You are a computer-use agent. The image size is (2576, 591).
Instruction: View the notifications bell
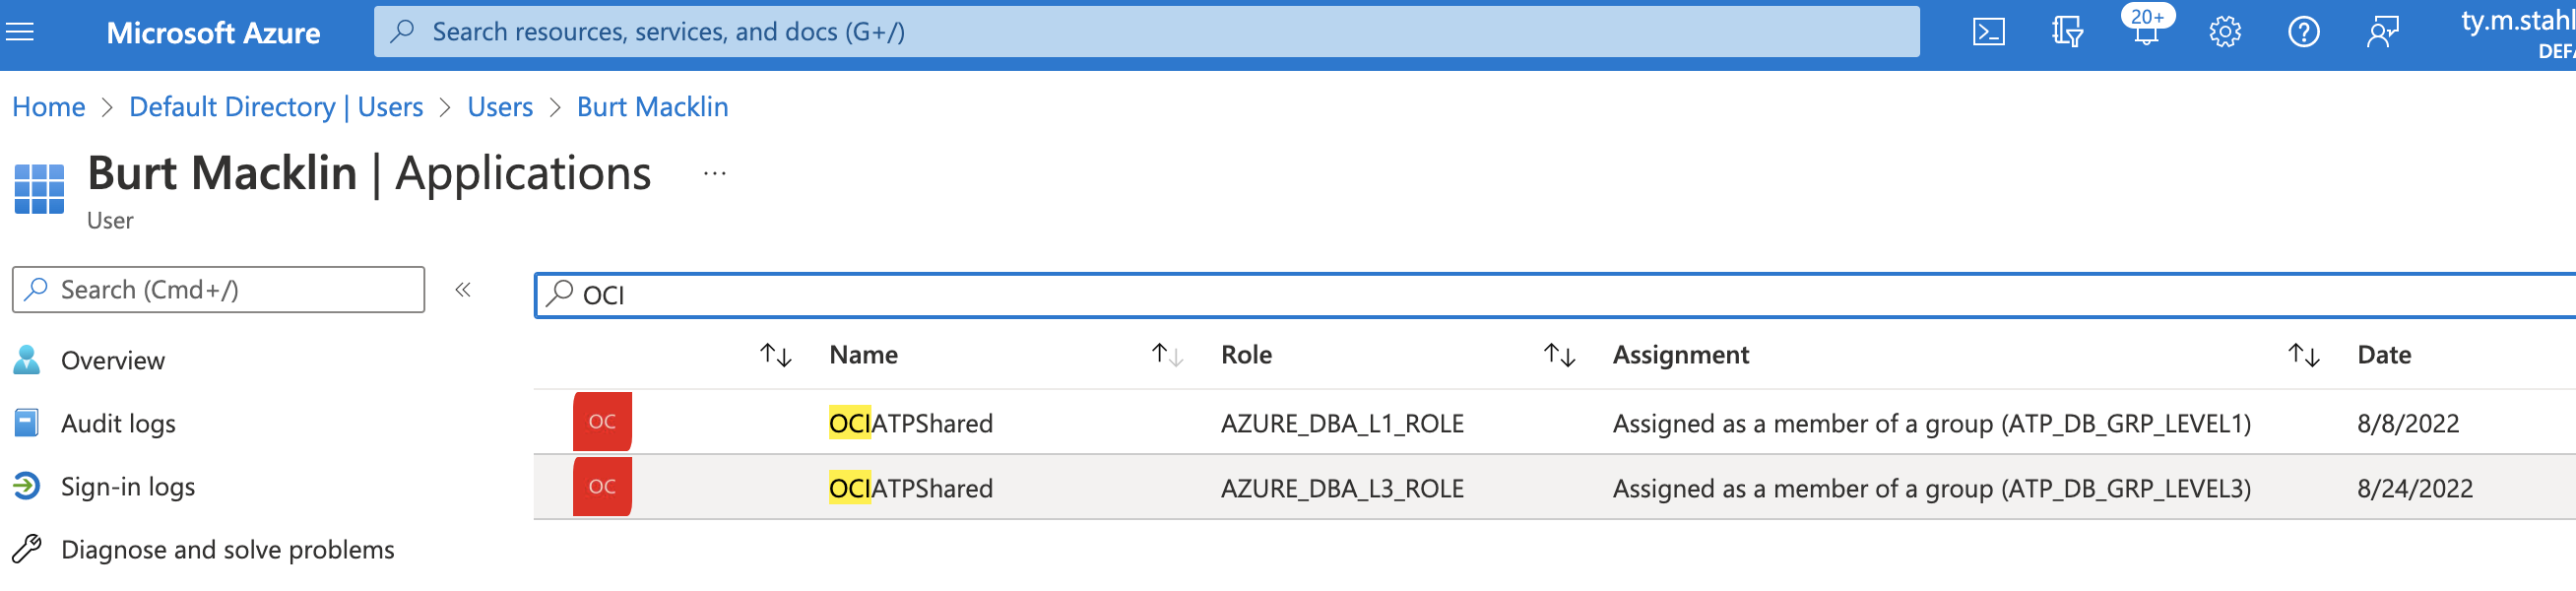(2145, 32)
